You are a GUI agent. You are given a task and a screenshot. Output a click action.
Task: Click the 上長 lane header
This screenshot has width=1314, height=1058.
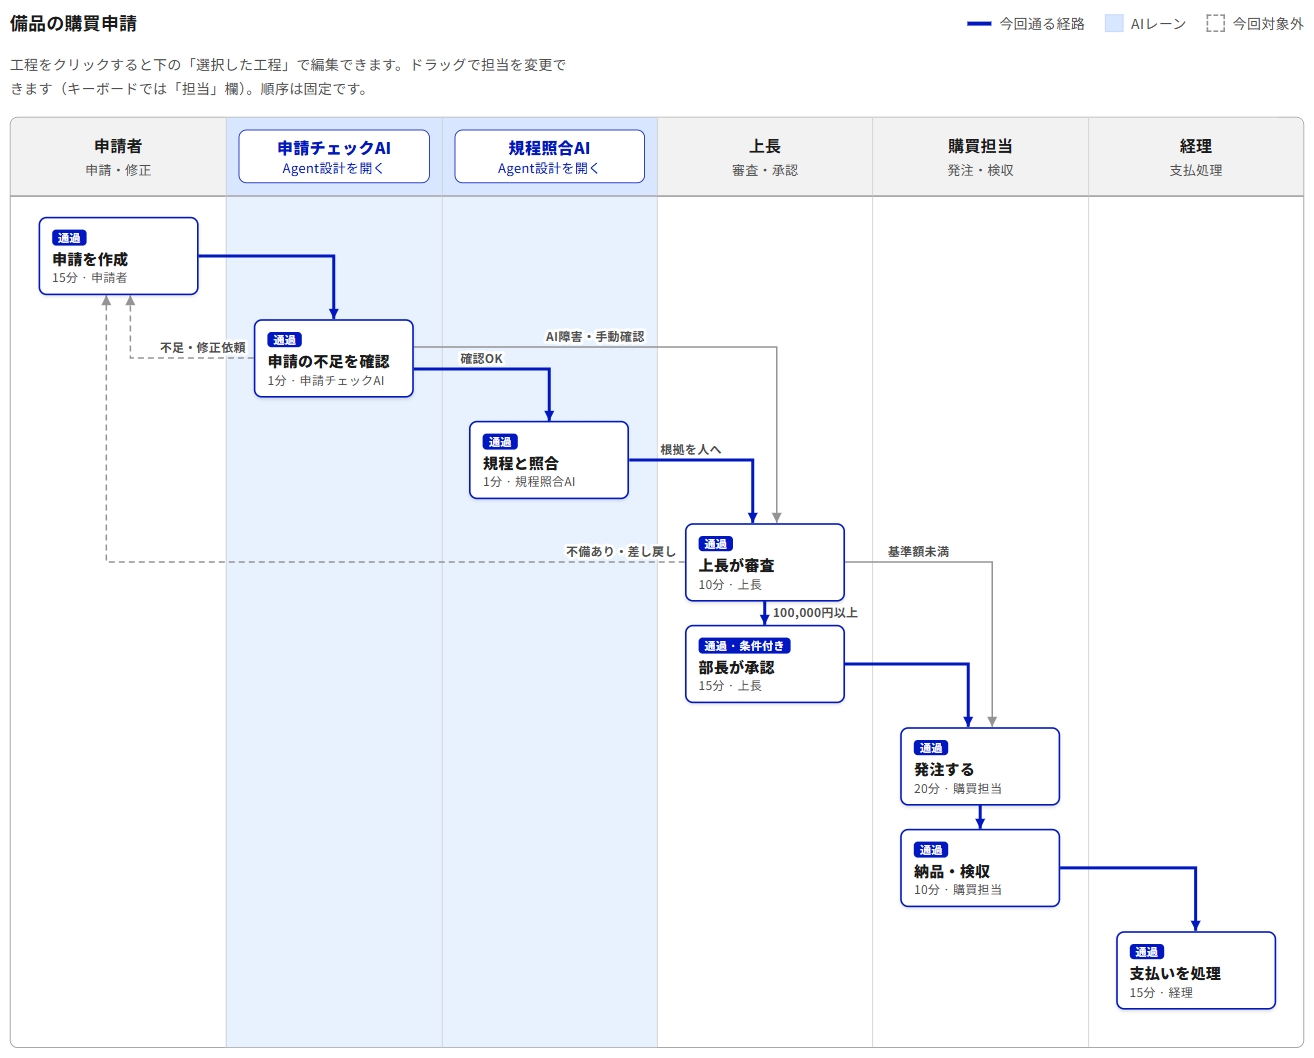[x=765, y=157]
